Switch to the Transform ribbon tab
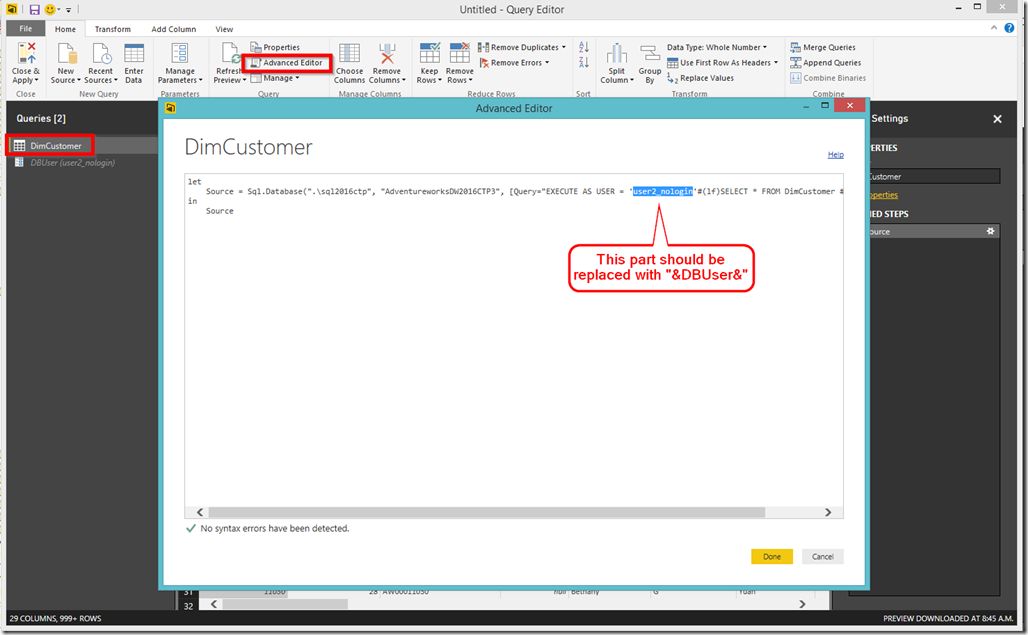Image resolution: width=1028 pixels, height=635 pixels. click(113, 29)
